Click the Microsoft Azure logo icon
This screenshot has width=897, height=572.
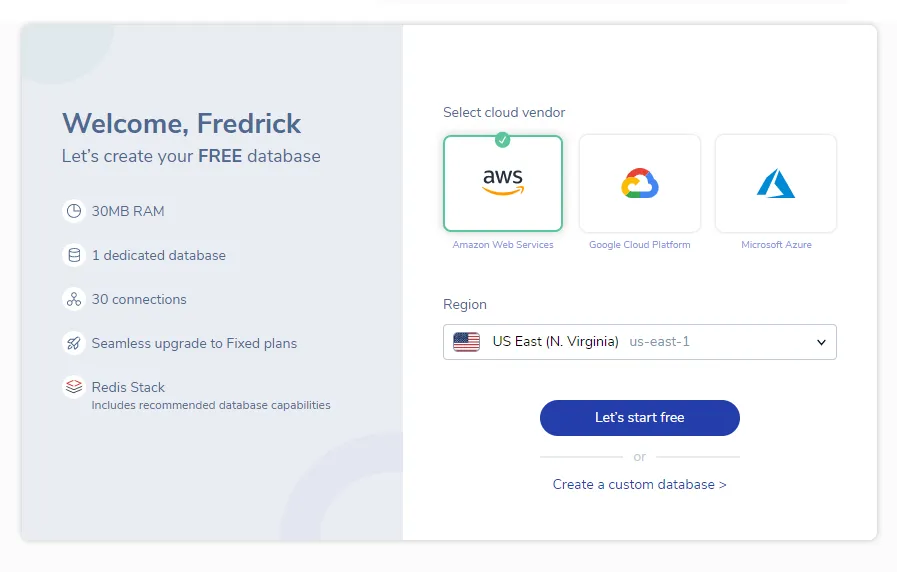coord(776,183)
